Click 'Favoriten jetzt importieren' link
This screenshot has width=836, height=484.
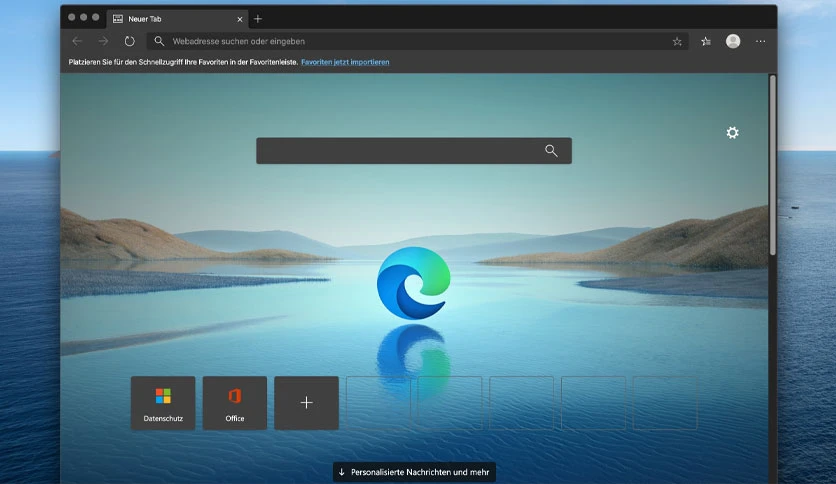345,62
